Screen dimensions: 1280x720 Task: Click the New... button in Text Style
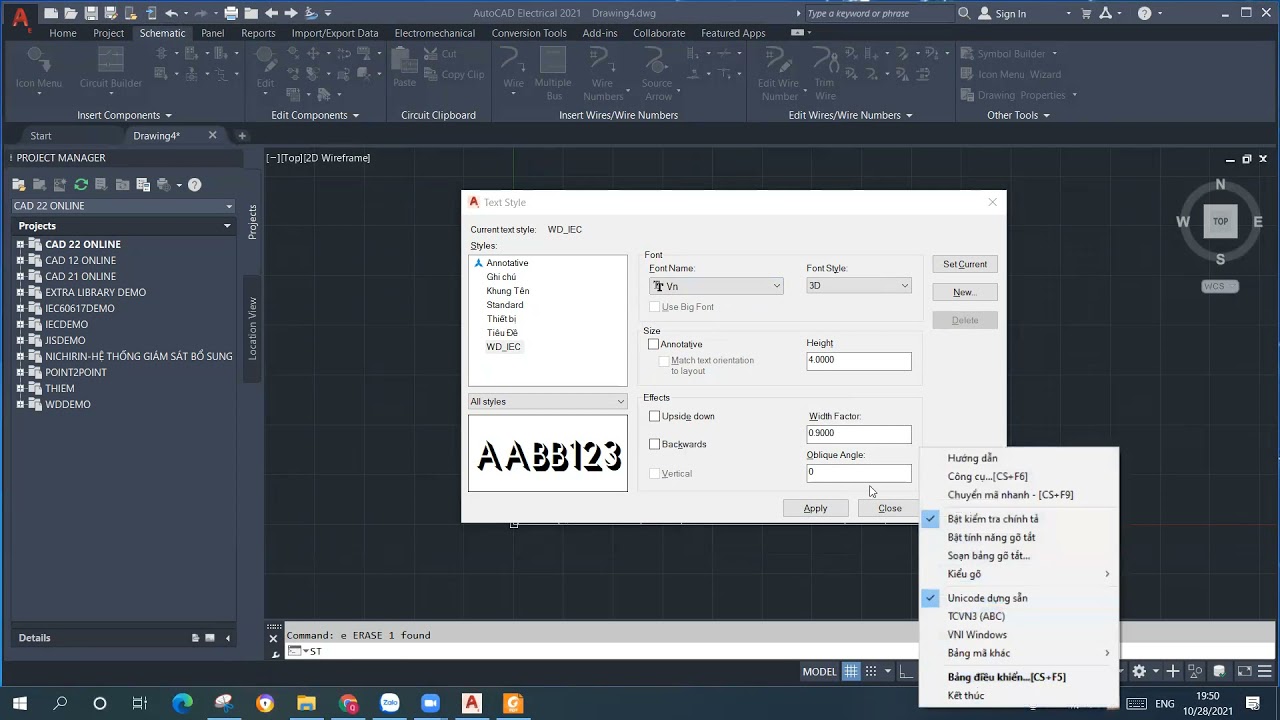[965, 292]
